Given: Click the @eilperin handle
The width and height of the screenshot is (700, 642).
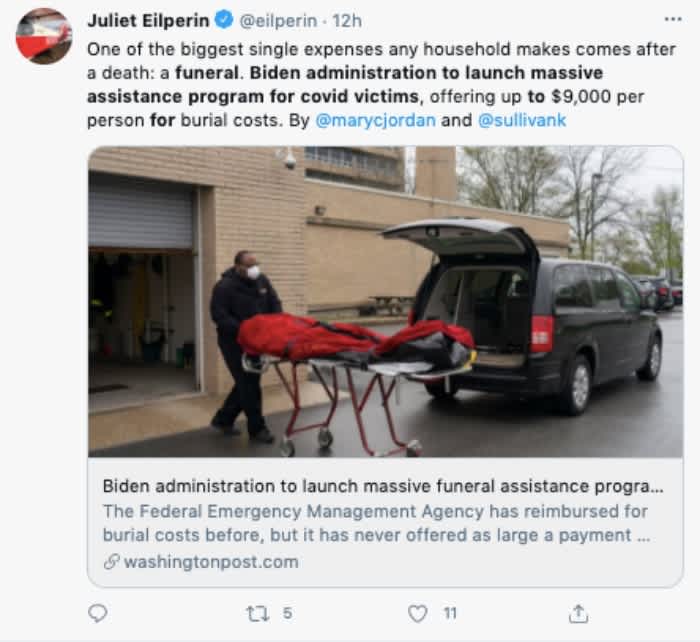Looking at the screenshot, I should (x=278, y=21).
